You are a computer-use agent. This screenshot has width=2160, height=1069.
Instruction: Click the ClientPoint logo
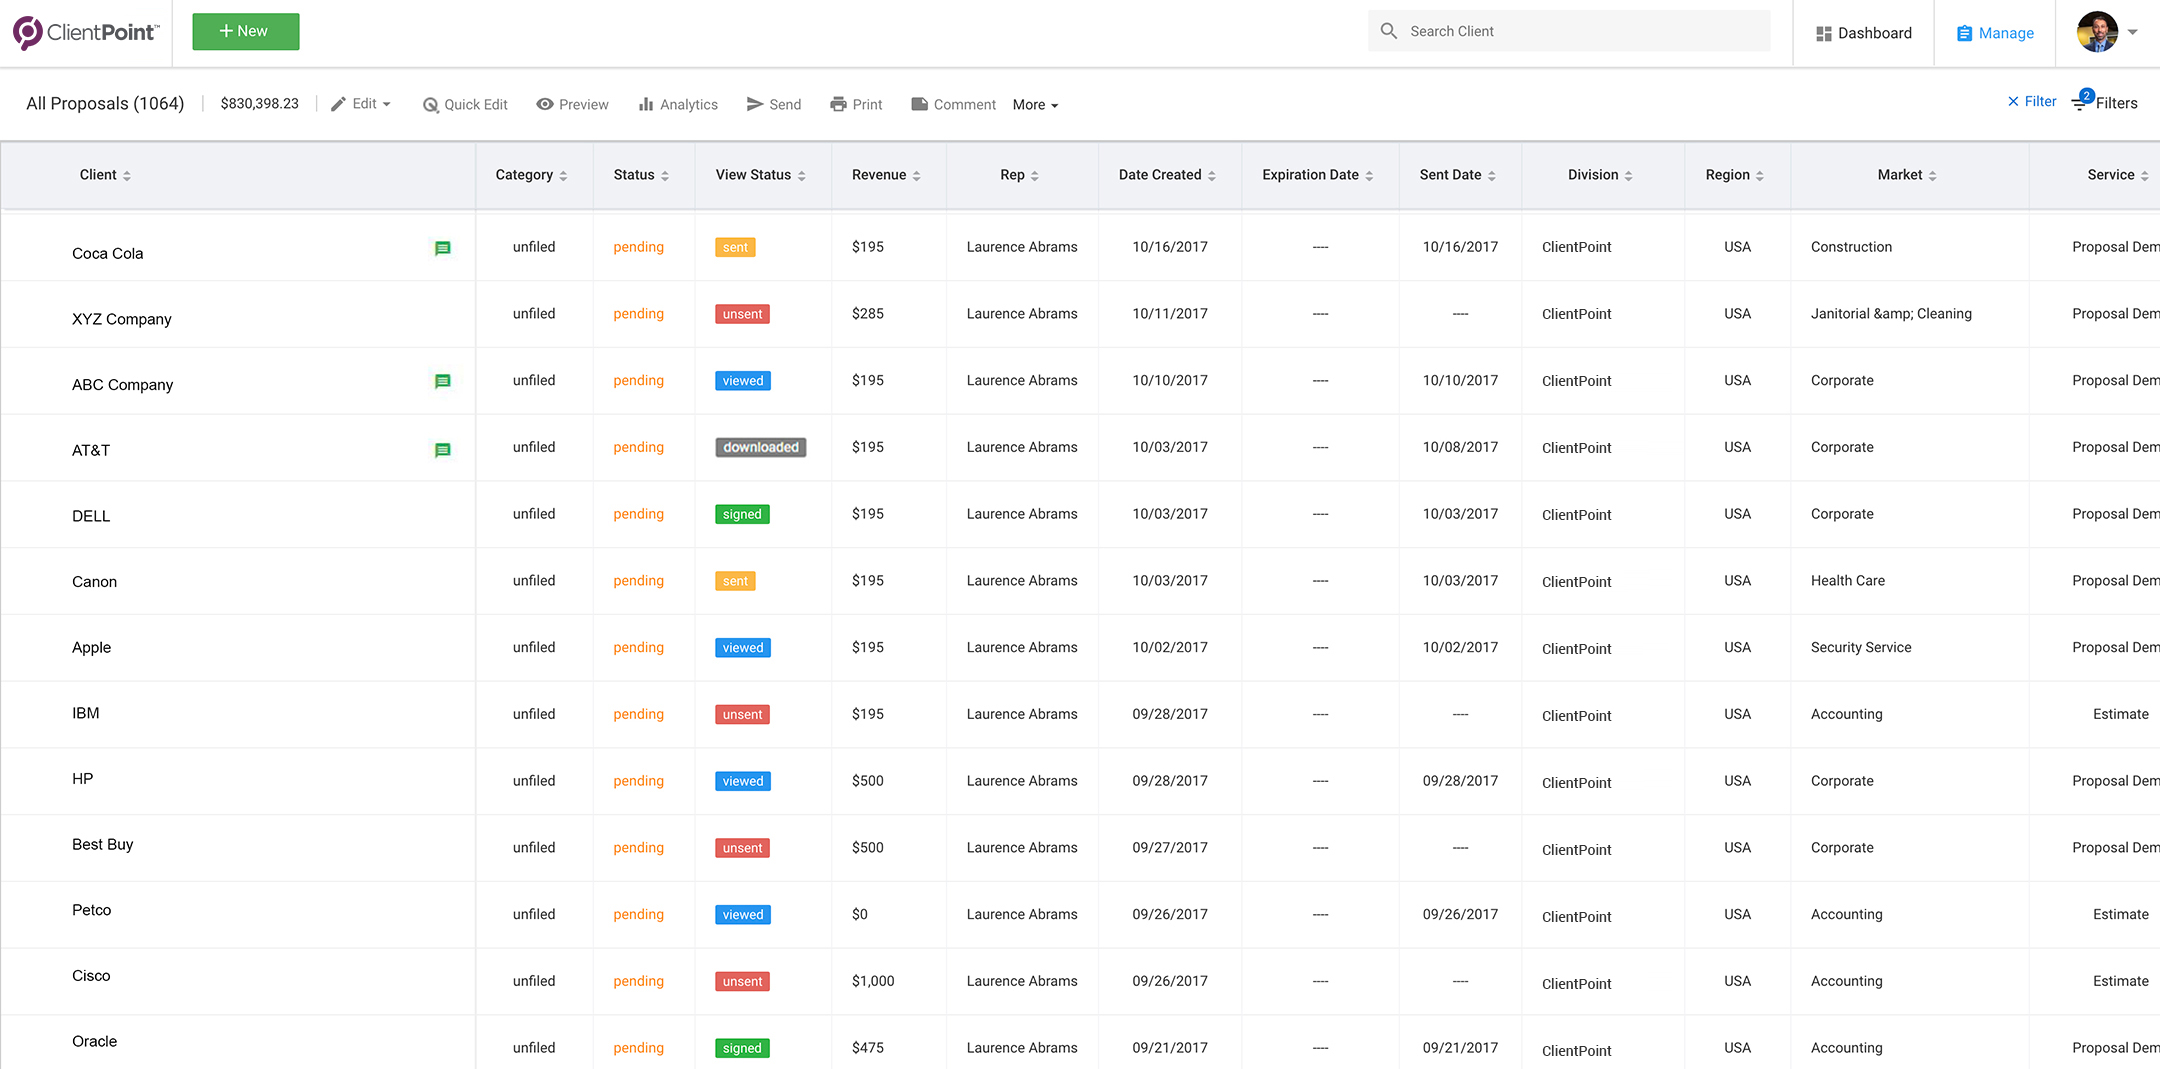tap(86, 32)
